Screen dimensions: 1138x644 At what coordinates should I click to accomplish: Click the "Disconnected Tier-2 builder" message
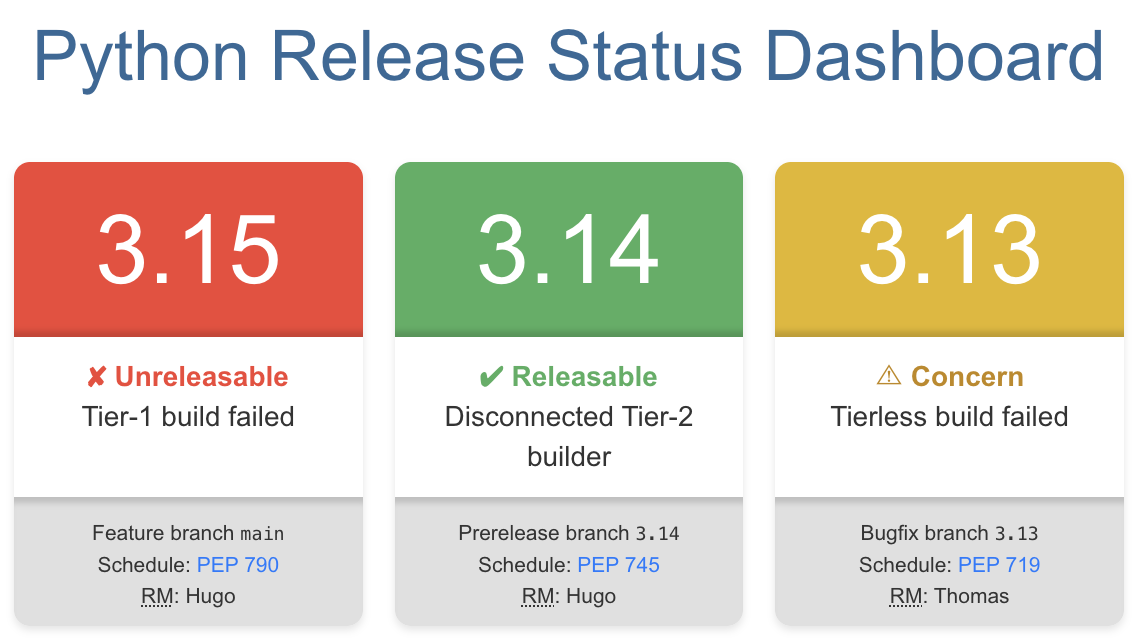click(x=569, y=436)
